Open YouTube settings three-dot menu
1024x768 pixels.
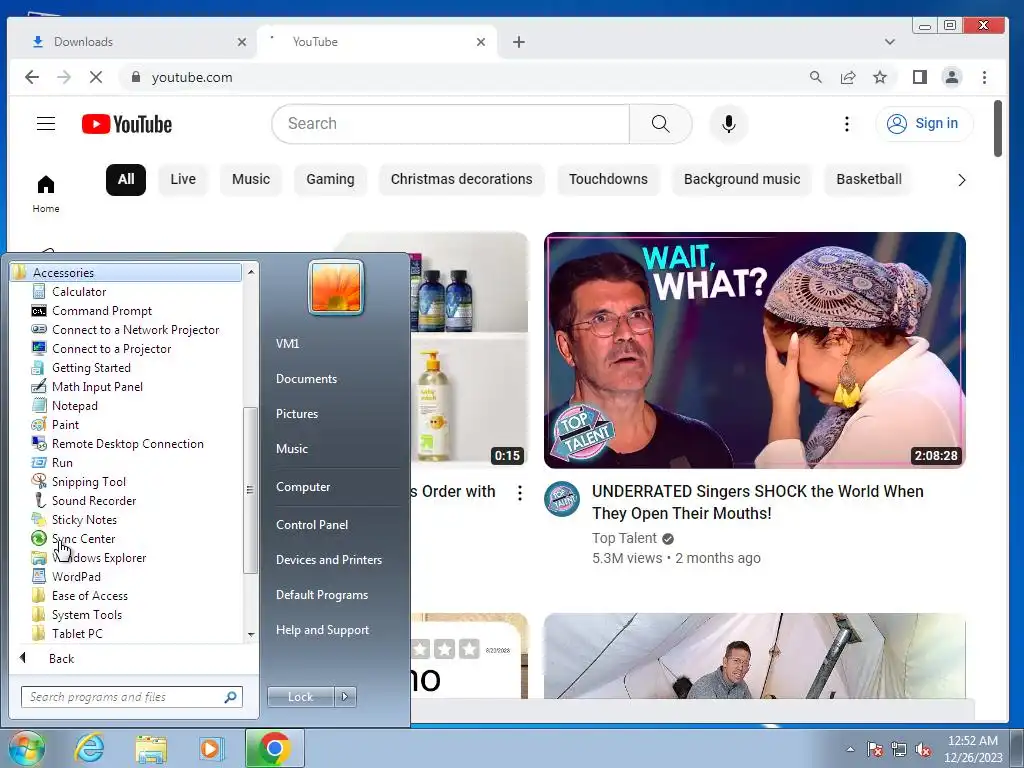846,124
